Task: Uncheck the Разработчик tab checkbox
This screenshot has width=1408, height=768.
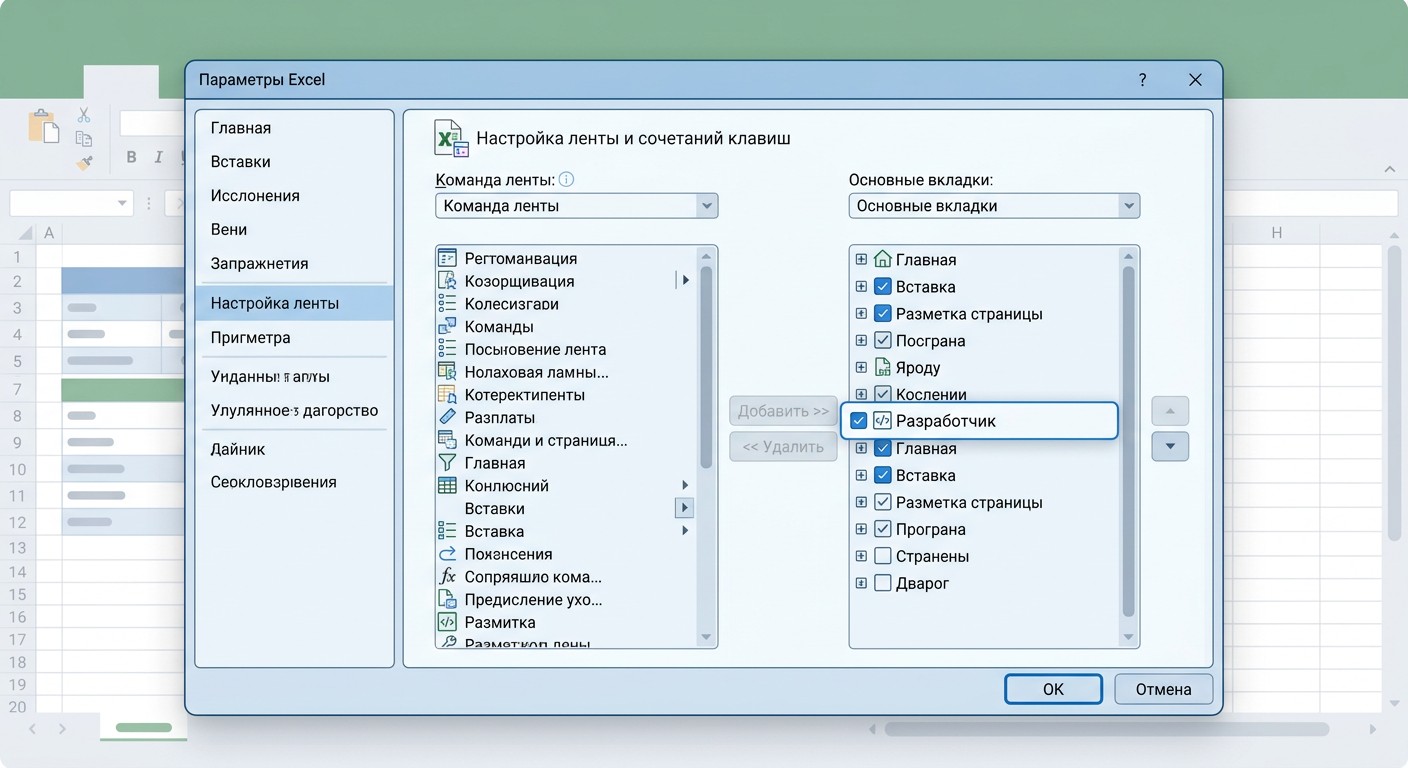Action: click(858, 421)
